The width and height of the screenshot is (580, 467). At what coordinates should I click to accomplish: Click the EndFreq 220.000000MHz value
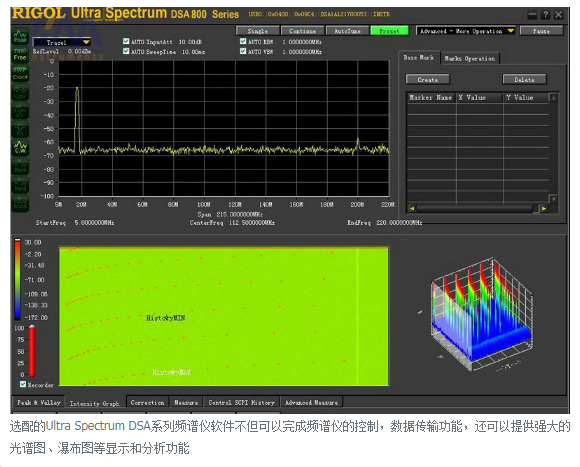tap(399, 223)
